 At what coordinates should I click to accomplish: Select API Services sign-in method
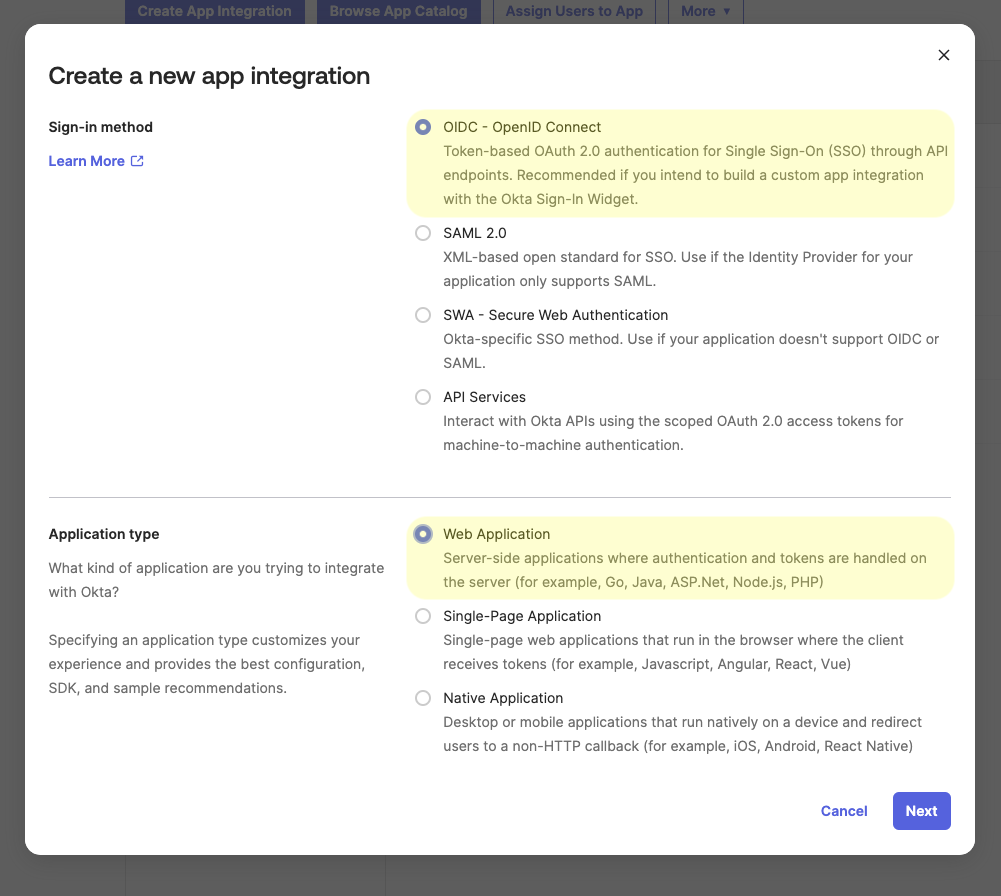(423, 397)
